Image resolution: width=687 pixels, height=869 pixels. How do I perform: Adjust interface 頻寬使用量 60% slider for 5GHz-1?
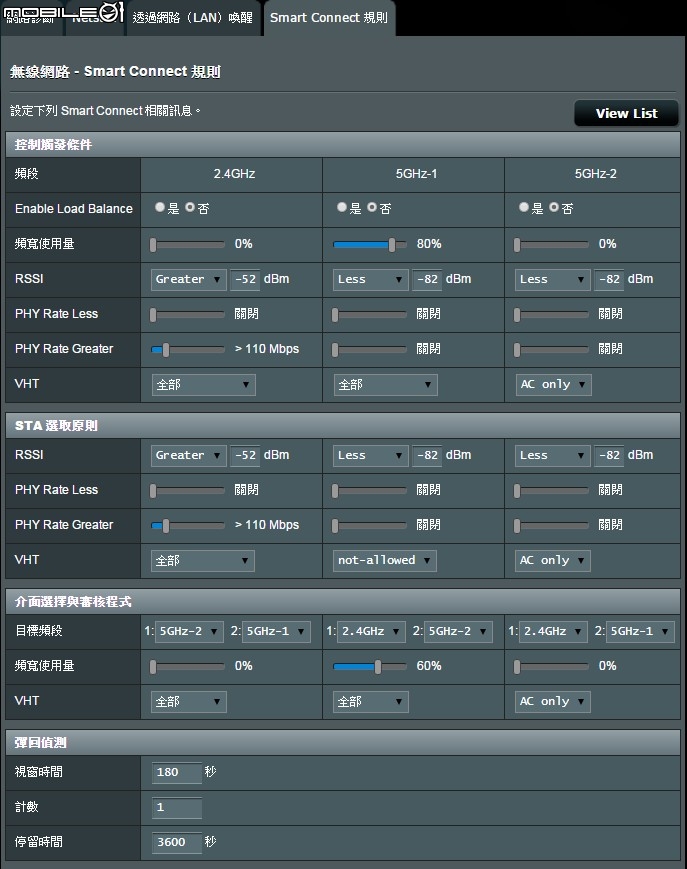370,667
